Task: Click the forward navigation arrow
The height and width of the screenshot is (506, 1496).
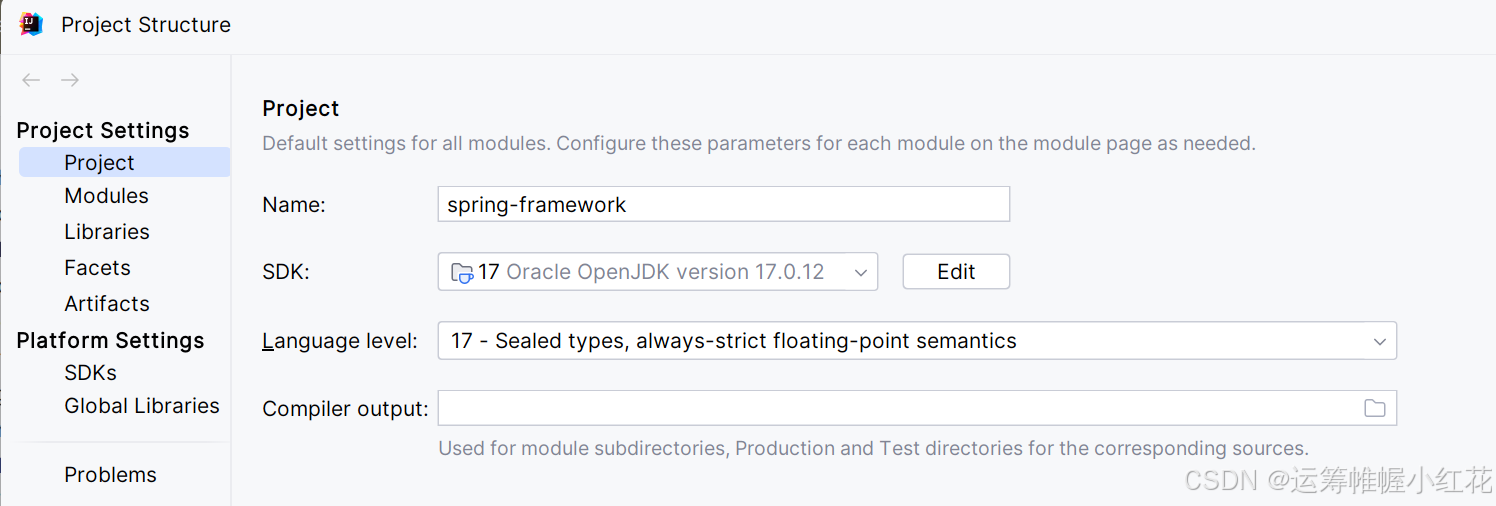Action: 69,80
